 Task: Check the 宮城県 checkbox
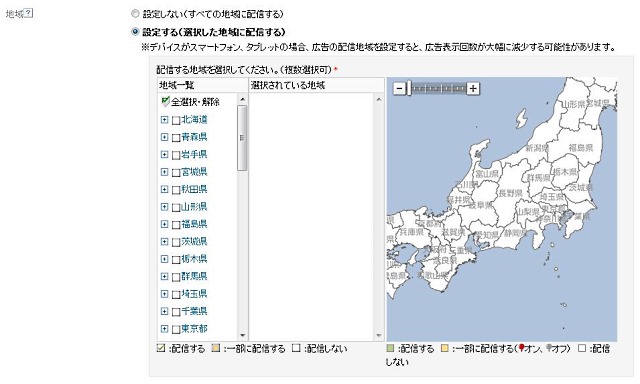coord(176,173)
